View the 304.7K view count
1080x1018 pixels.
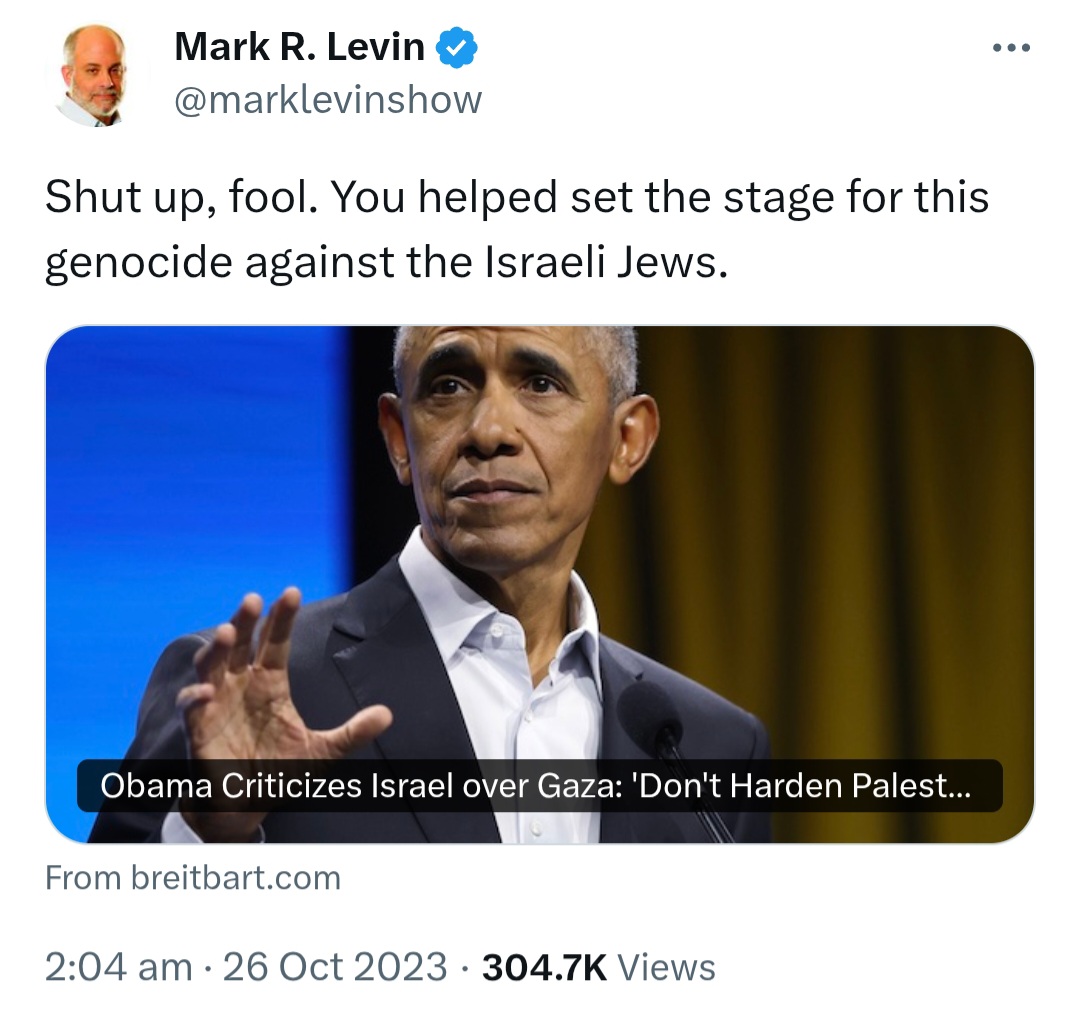544,966
